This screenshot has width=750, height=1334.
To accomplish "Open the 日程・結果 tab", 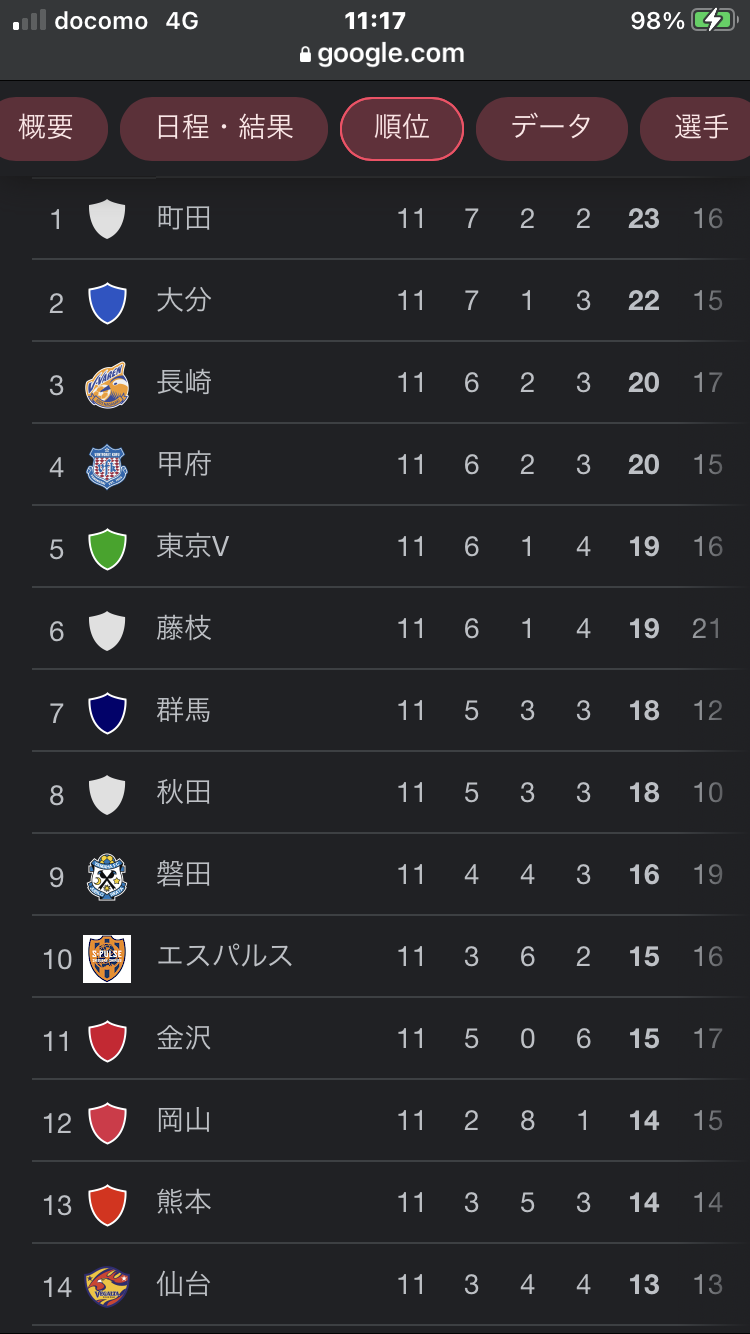I will tap(224, 128).
